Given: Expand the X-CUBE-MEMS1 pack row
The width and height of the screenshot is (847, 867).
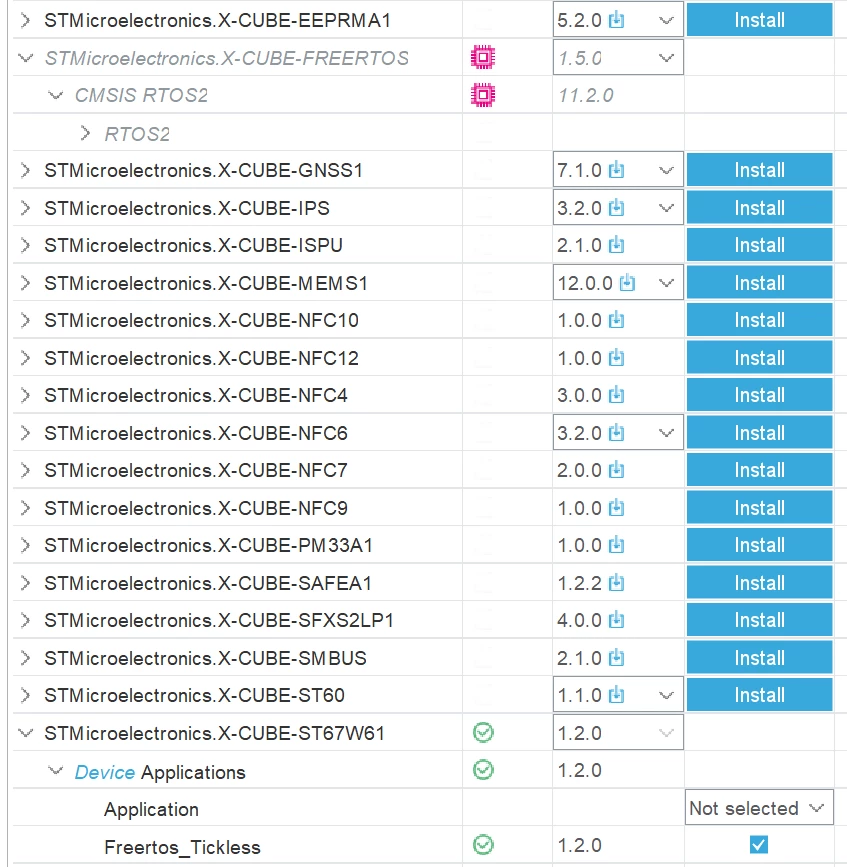Looking at the screenshot, I should coord(25,283).
